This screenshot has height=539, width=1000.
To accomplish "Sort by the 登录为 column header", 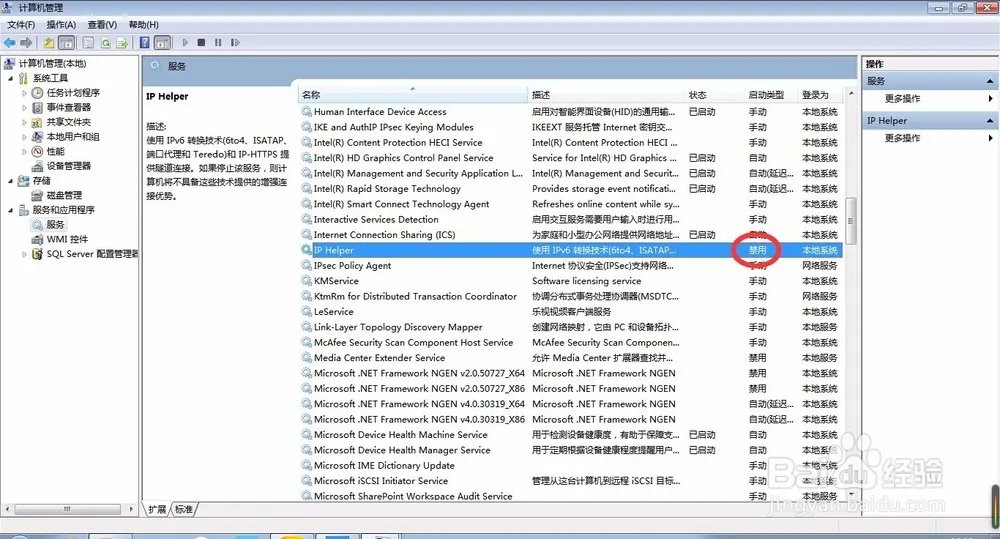I will (x=820, y=94).
